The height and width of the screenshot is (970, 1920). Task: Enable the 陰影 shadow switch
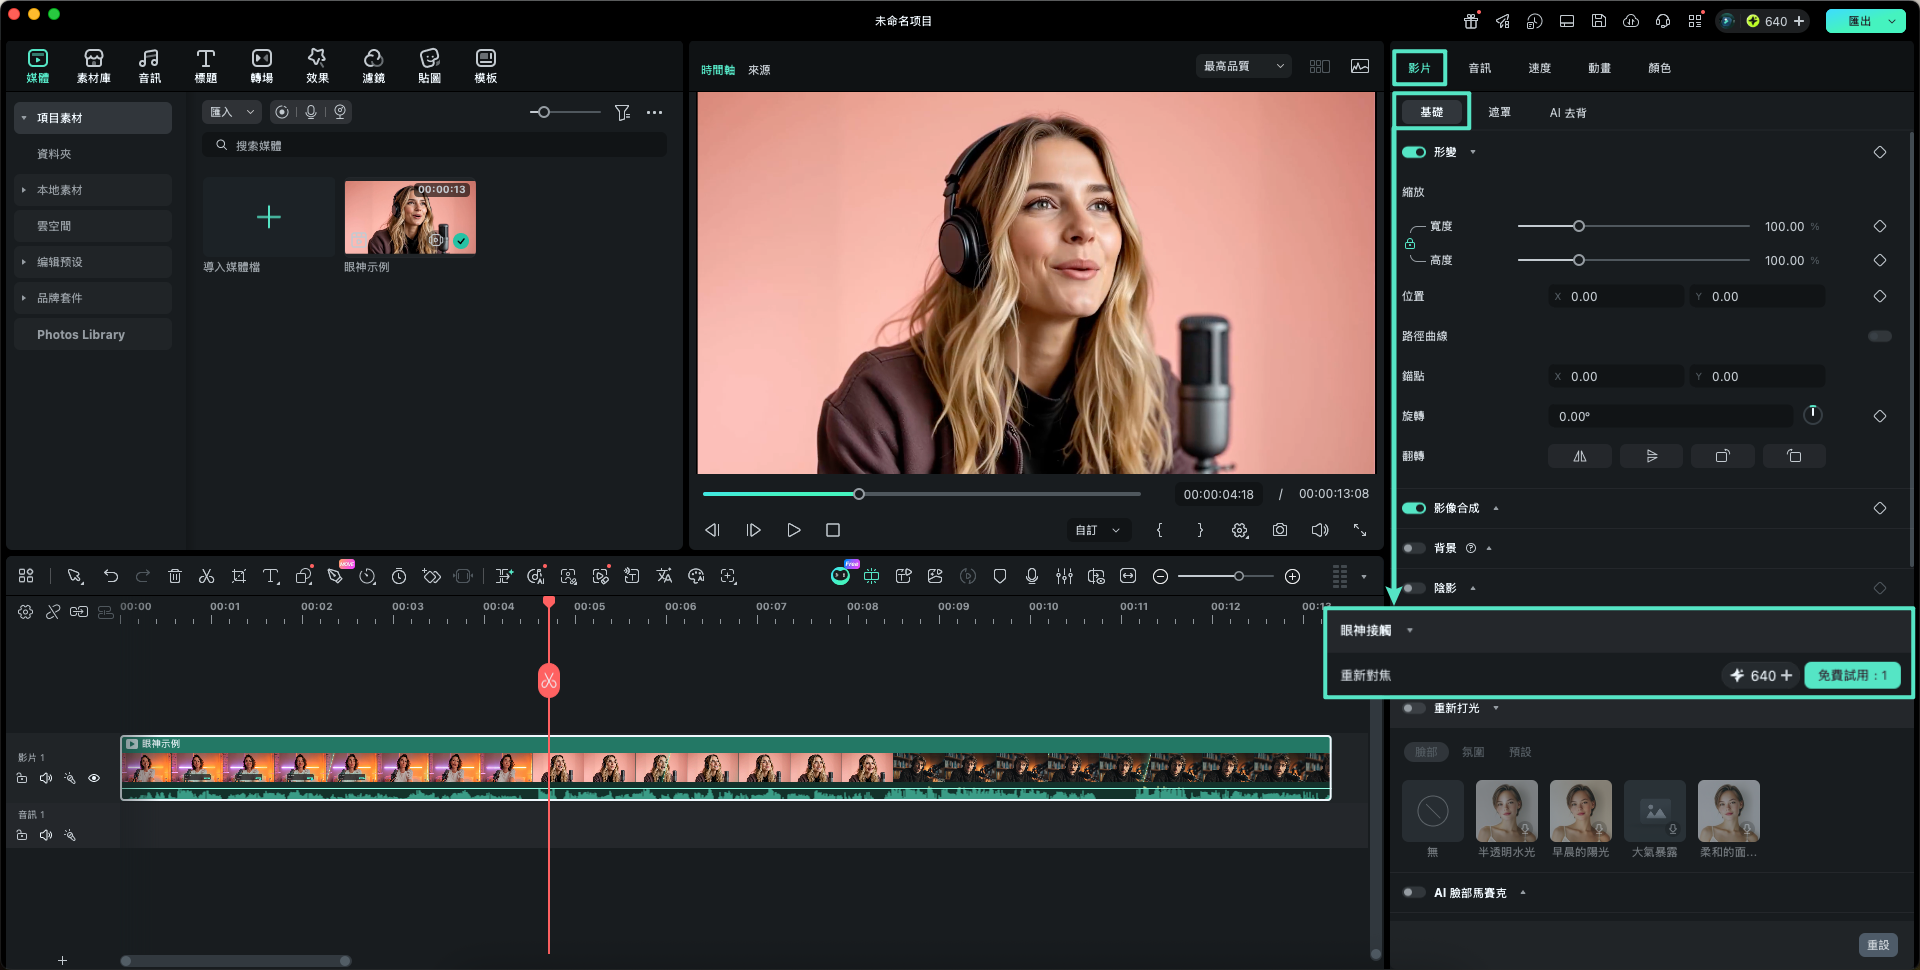pos(1414,588)
